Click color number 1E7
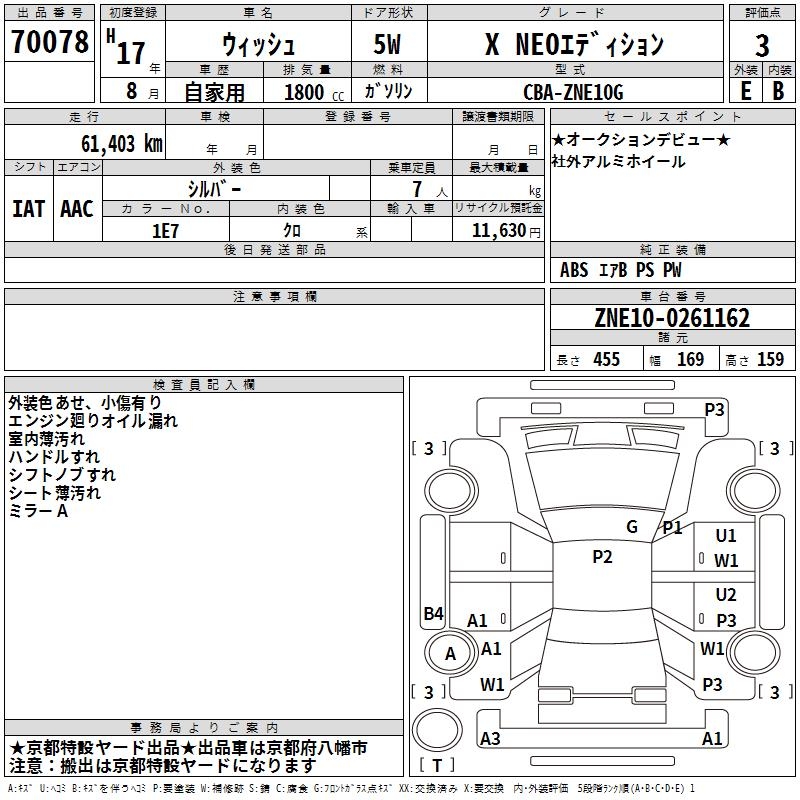 point(165,231)
